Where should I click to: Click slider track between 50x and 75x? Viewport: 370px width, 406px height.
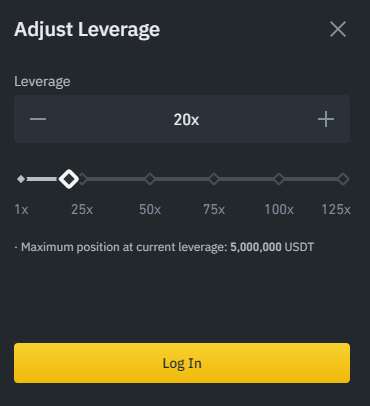click(x=182, y=179)
